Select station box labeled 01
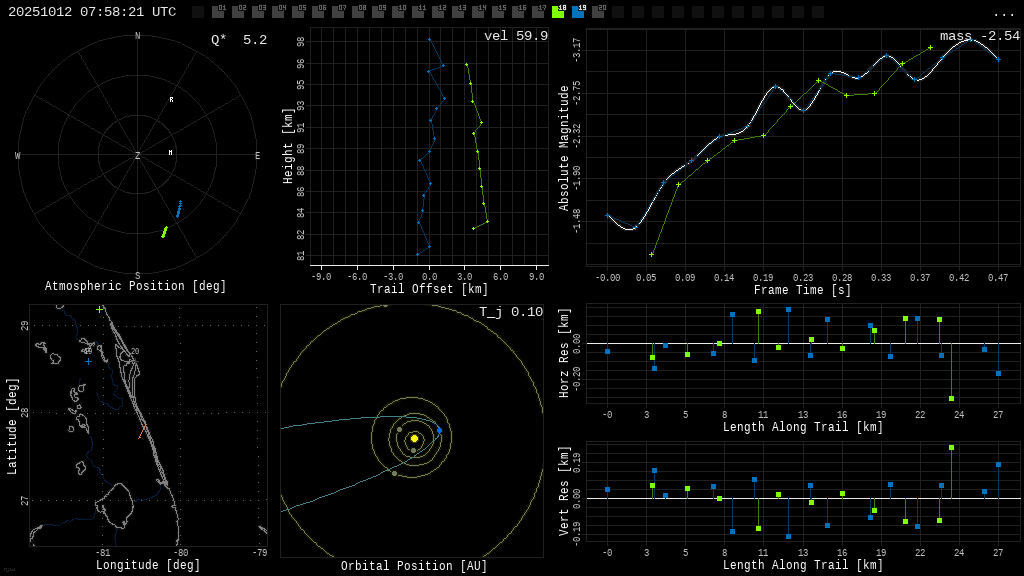 tap(218, 12)
